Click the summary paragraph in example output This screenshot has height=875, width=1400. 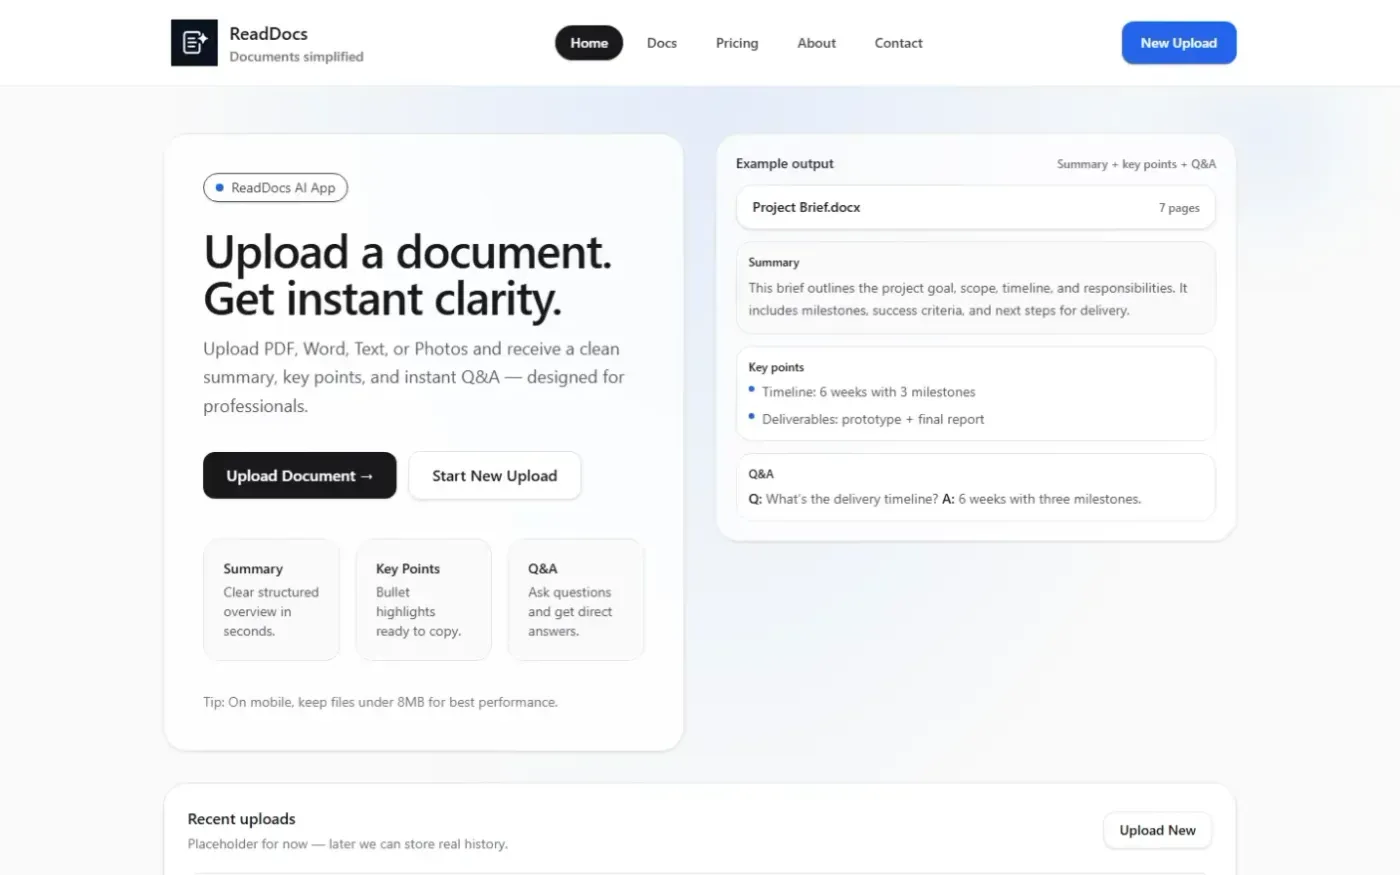[x=968, y=299]
